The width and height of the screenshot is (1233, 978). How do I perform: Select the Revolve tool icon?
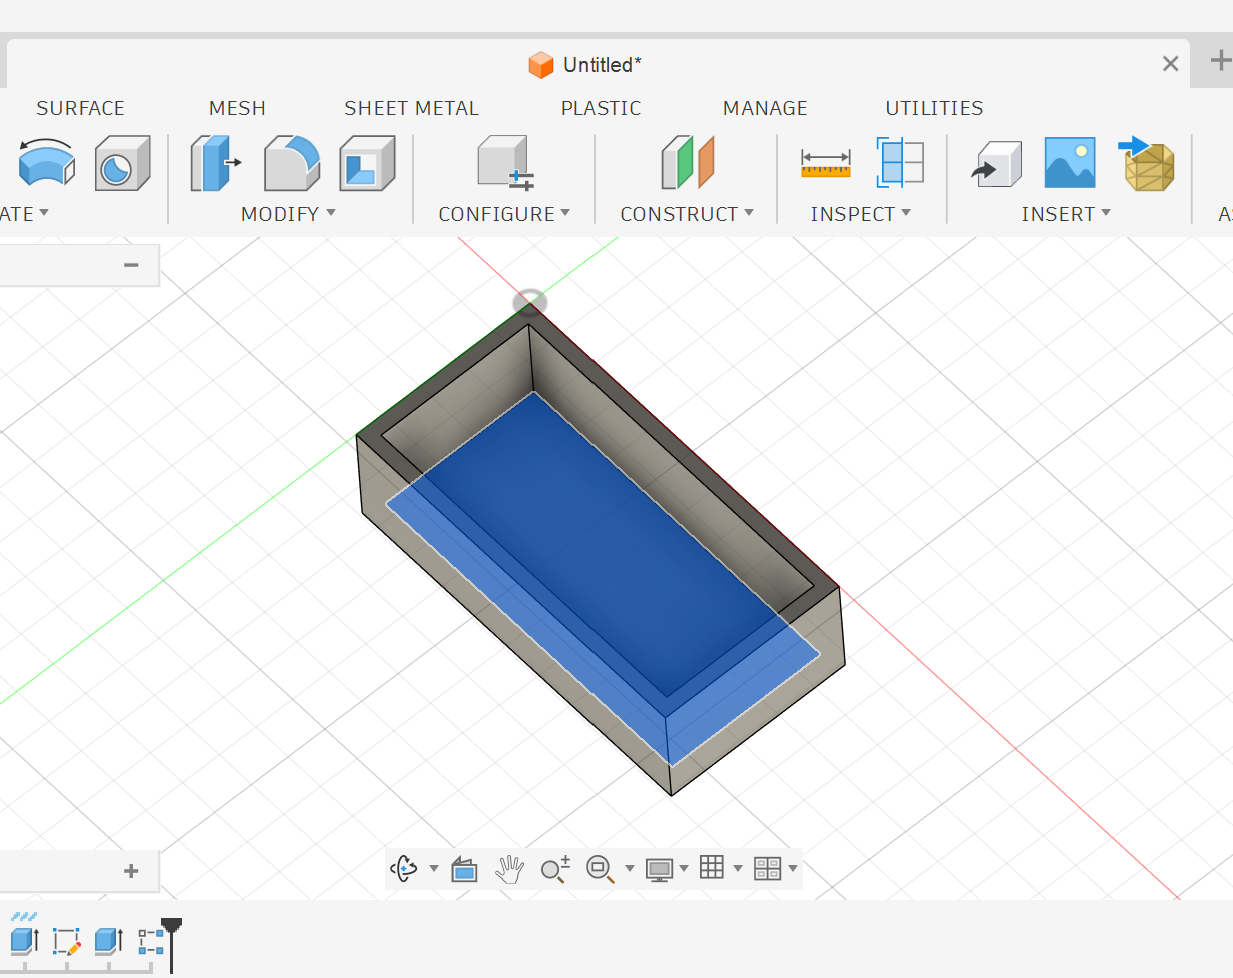click(47, 162)
